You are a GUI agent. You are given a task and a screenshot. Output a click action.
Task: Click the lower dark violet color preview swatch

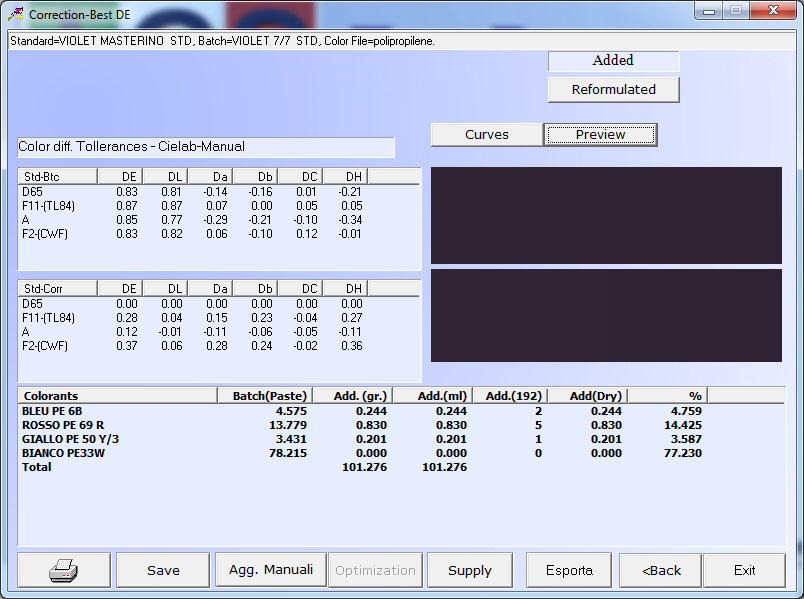[x=606, y=315]
